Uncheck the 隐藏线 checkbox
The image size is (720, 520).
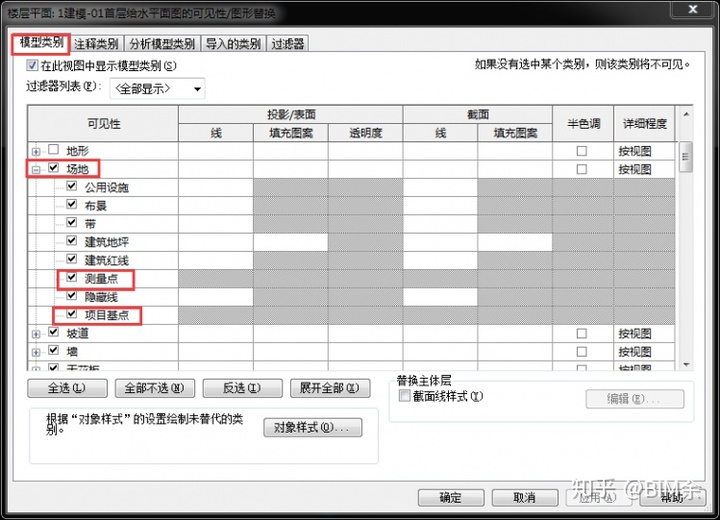click(72, 295)
